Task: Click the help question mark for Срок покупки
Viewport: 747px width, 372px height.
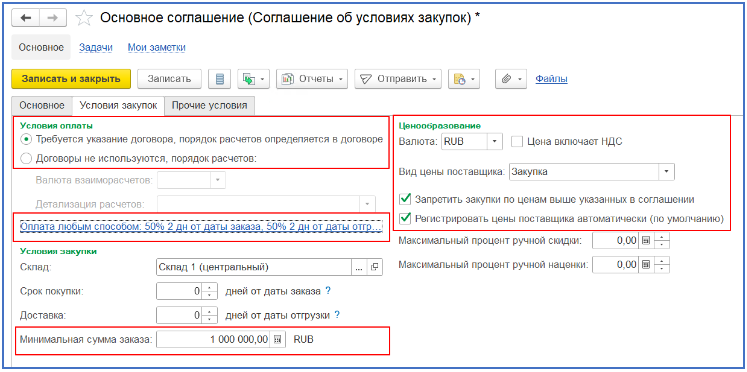Action: point(328,291)
